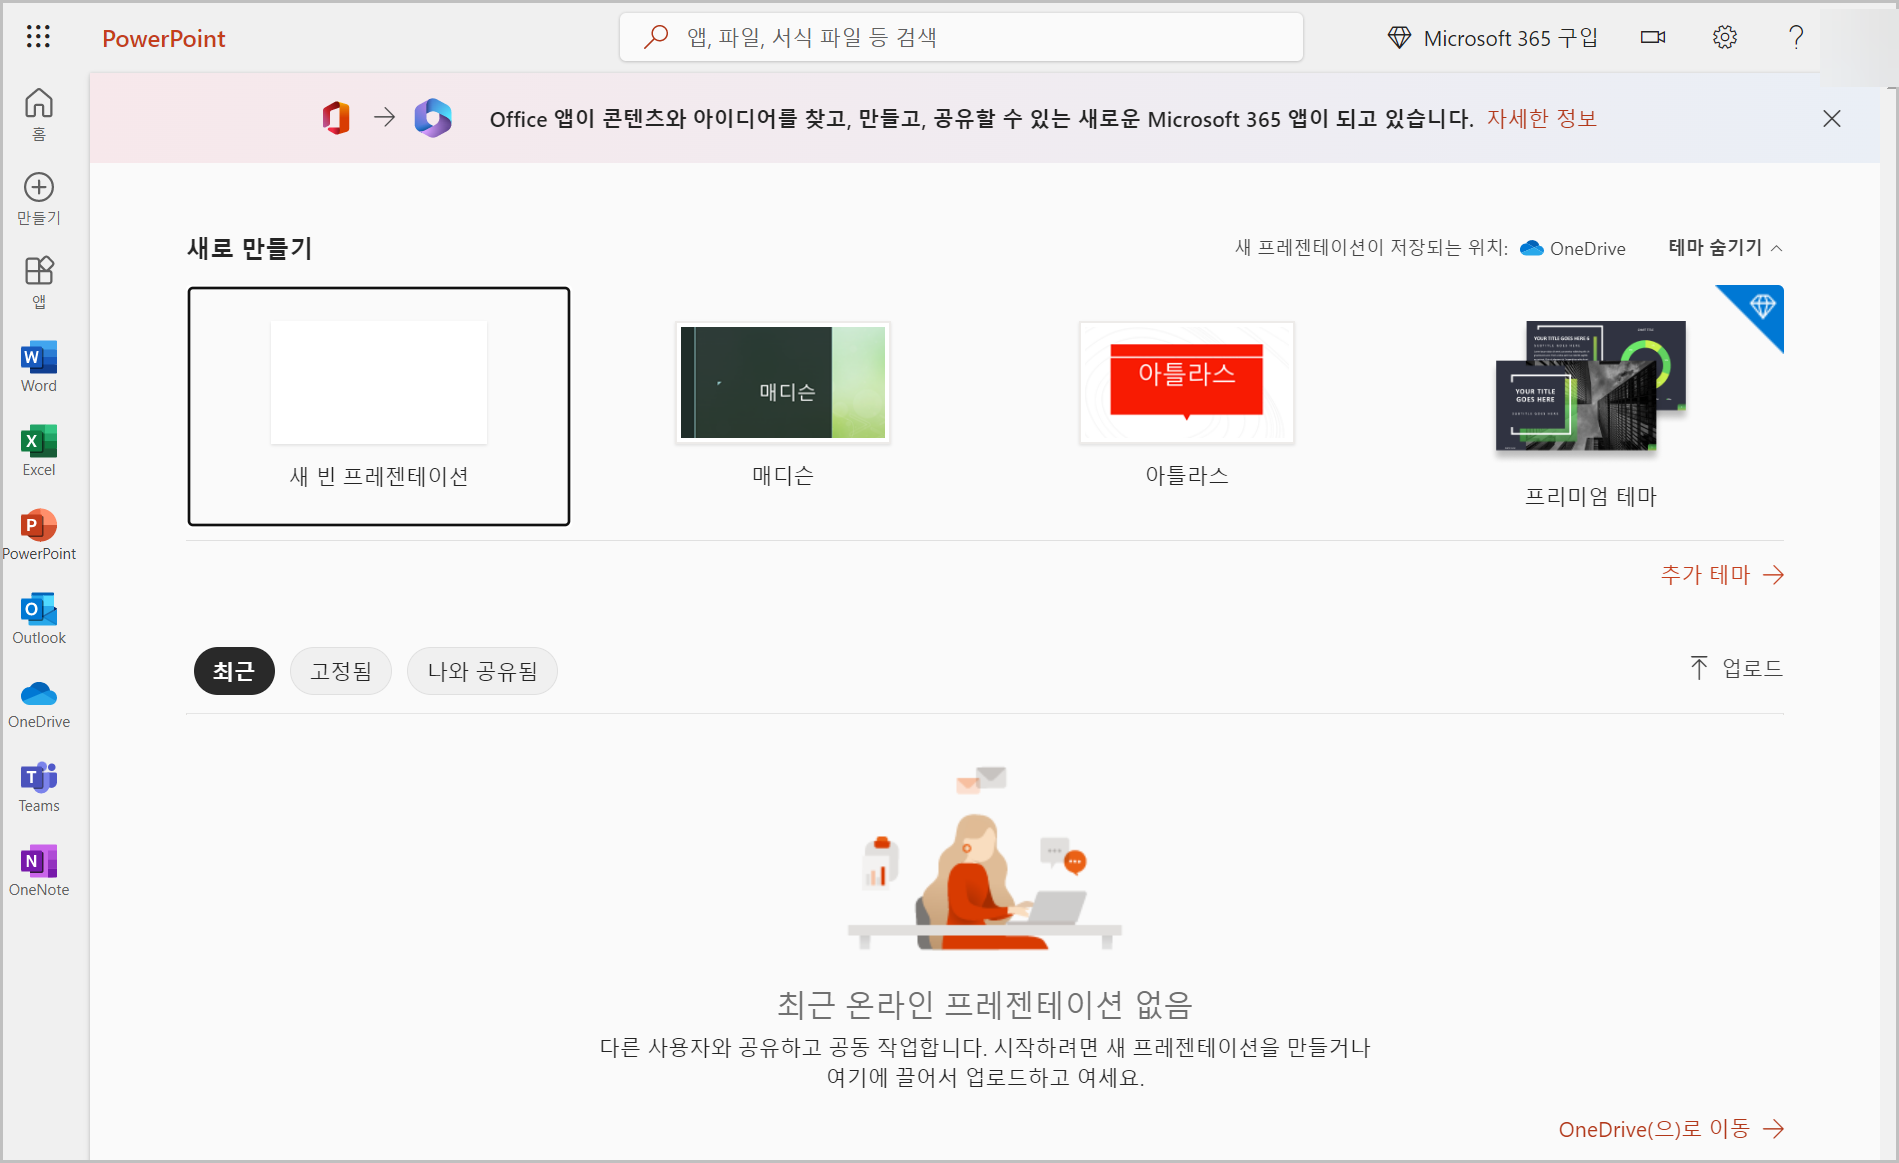Open the video camera meeting icon
1899x1163 pixels.
tap(1653, 37)
